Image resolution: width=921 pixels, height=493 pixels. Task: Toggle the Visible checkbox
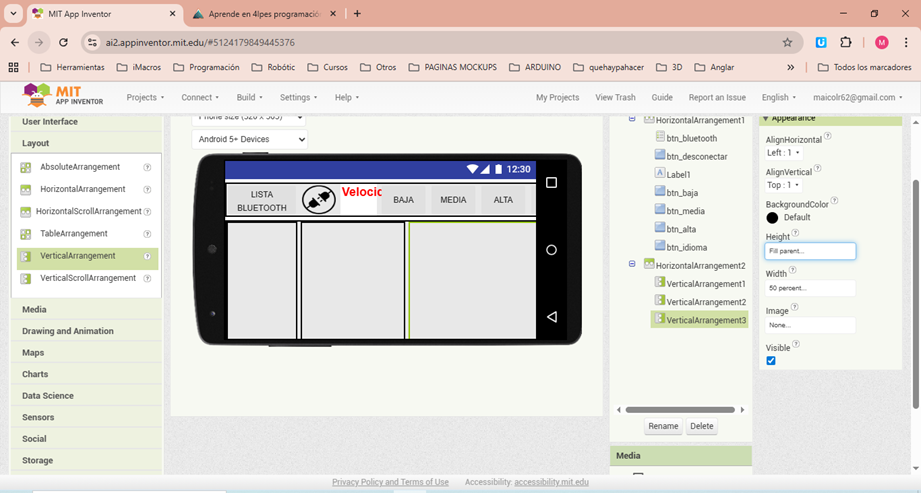click(x=771, y=361)
